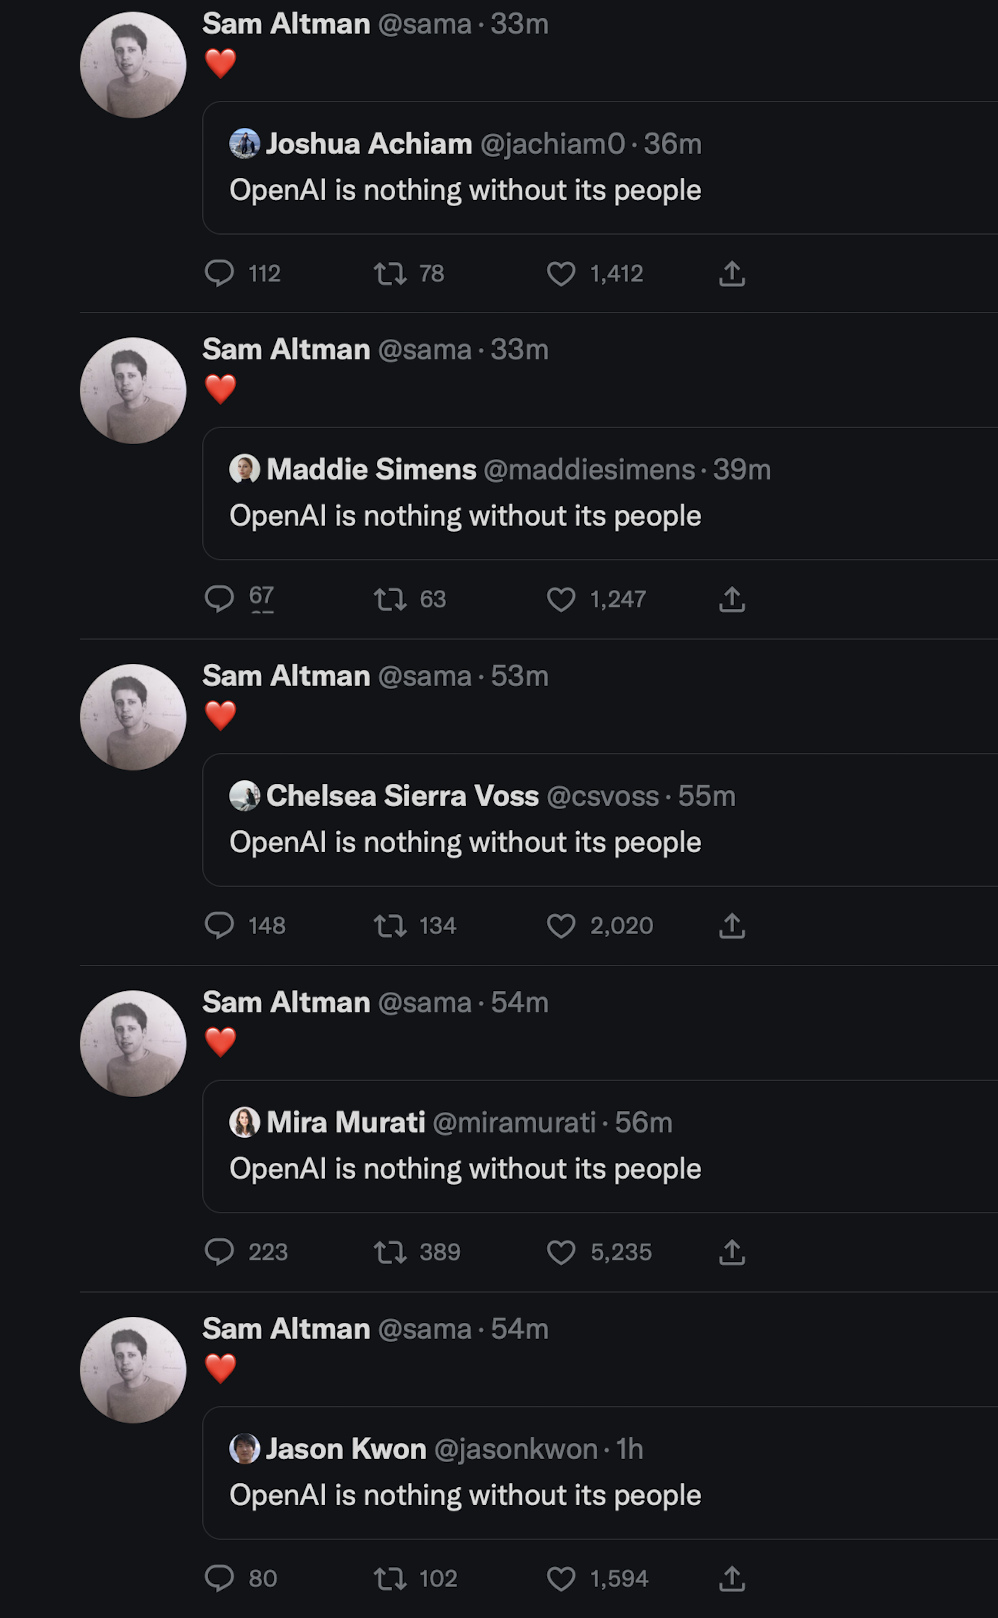Share the tweet quoting Chelsea Sierra Voss

(x=732, y=925)
